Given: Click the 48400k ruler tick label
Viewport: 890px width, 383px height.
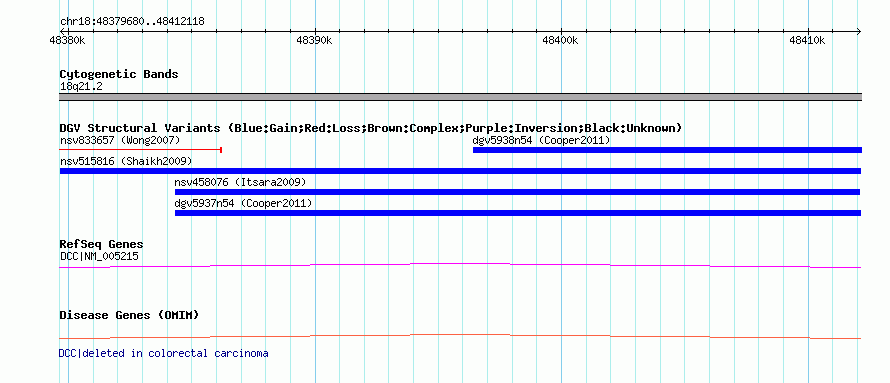Looking at the screenshot, I should tap(560, 41).
